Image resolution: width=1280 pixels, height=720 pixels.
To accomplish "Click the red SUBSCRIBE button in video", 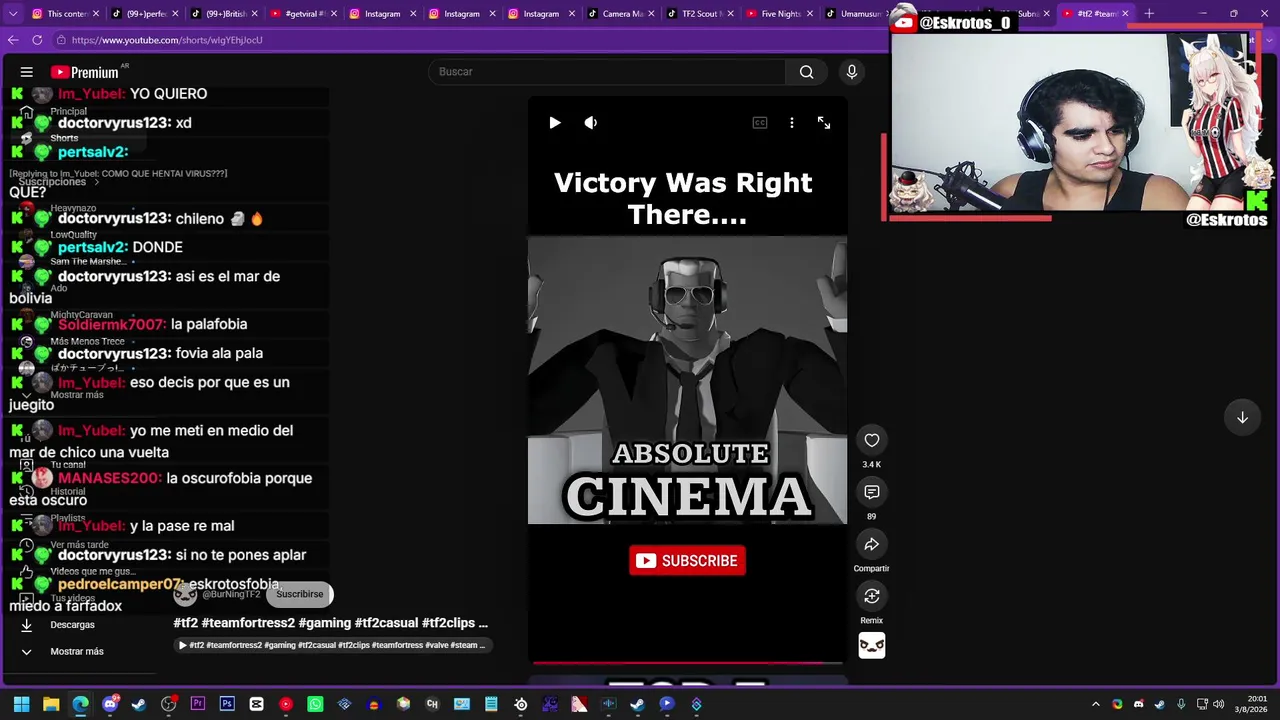I will (687, 561).
